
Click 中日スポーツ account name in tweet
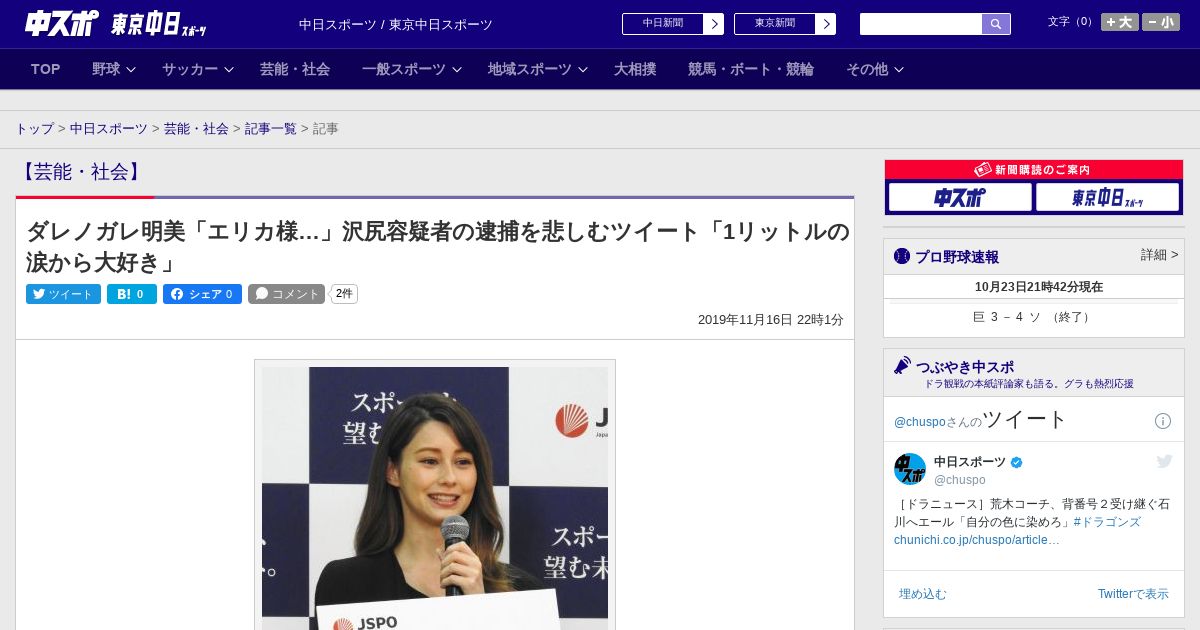pos(970,462)
